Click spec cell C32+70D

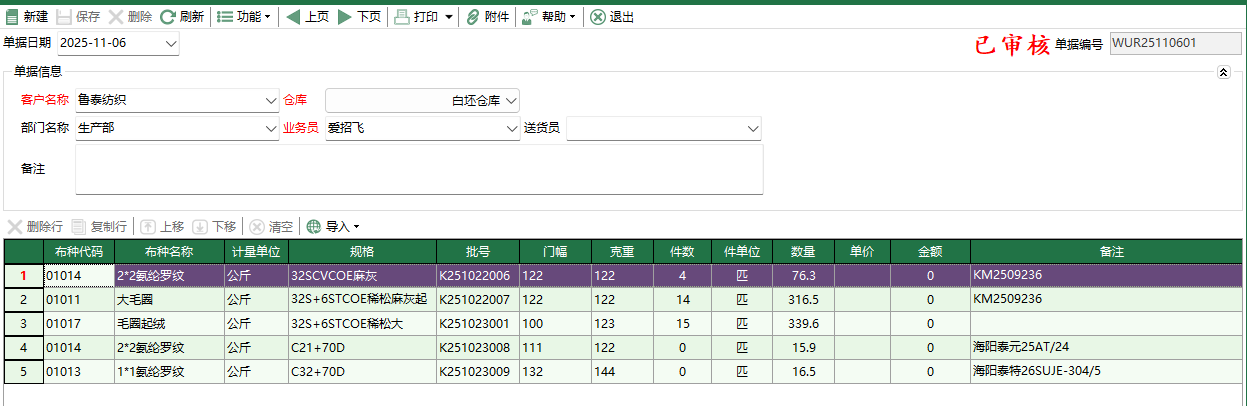click(362, 372)
